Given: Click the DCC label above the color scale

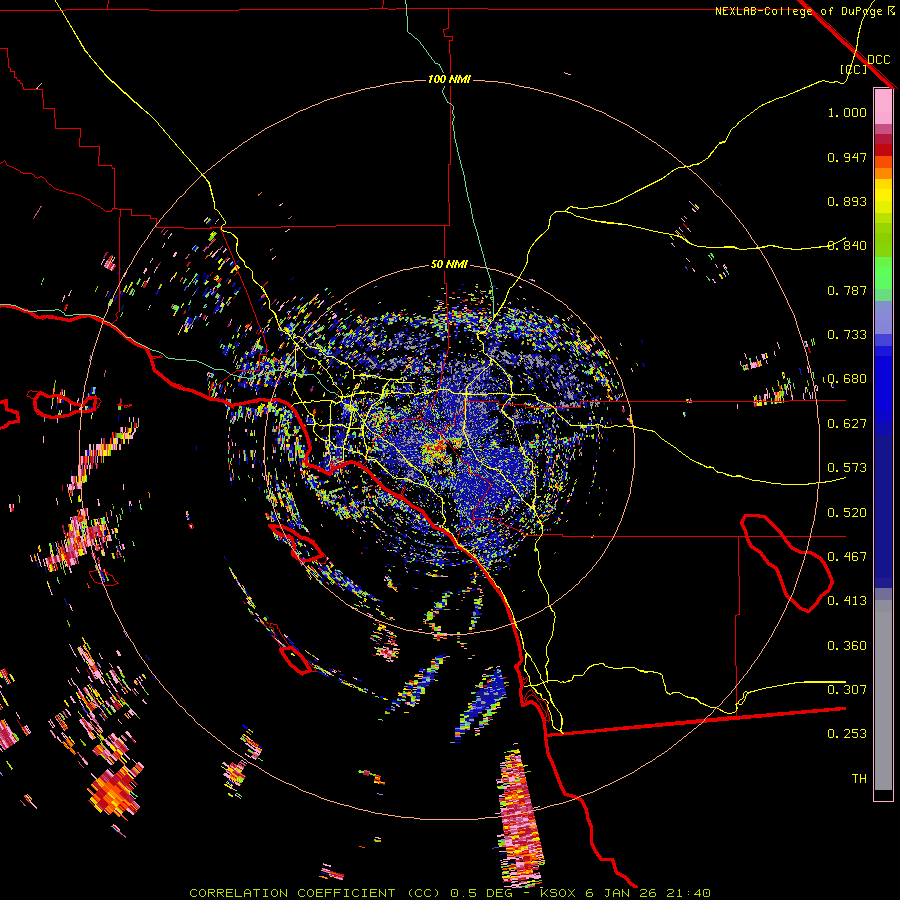Looking at the screenshot, I should [878, 60].
